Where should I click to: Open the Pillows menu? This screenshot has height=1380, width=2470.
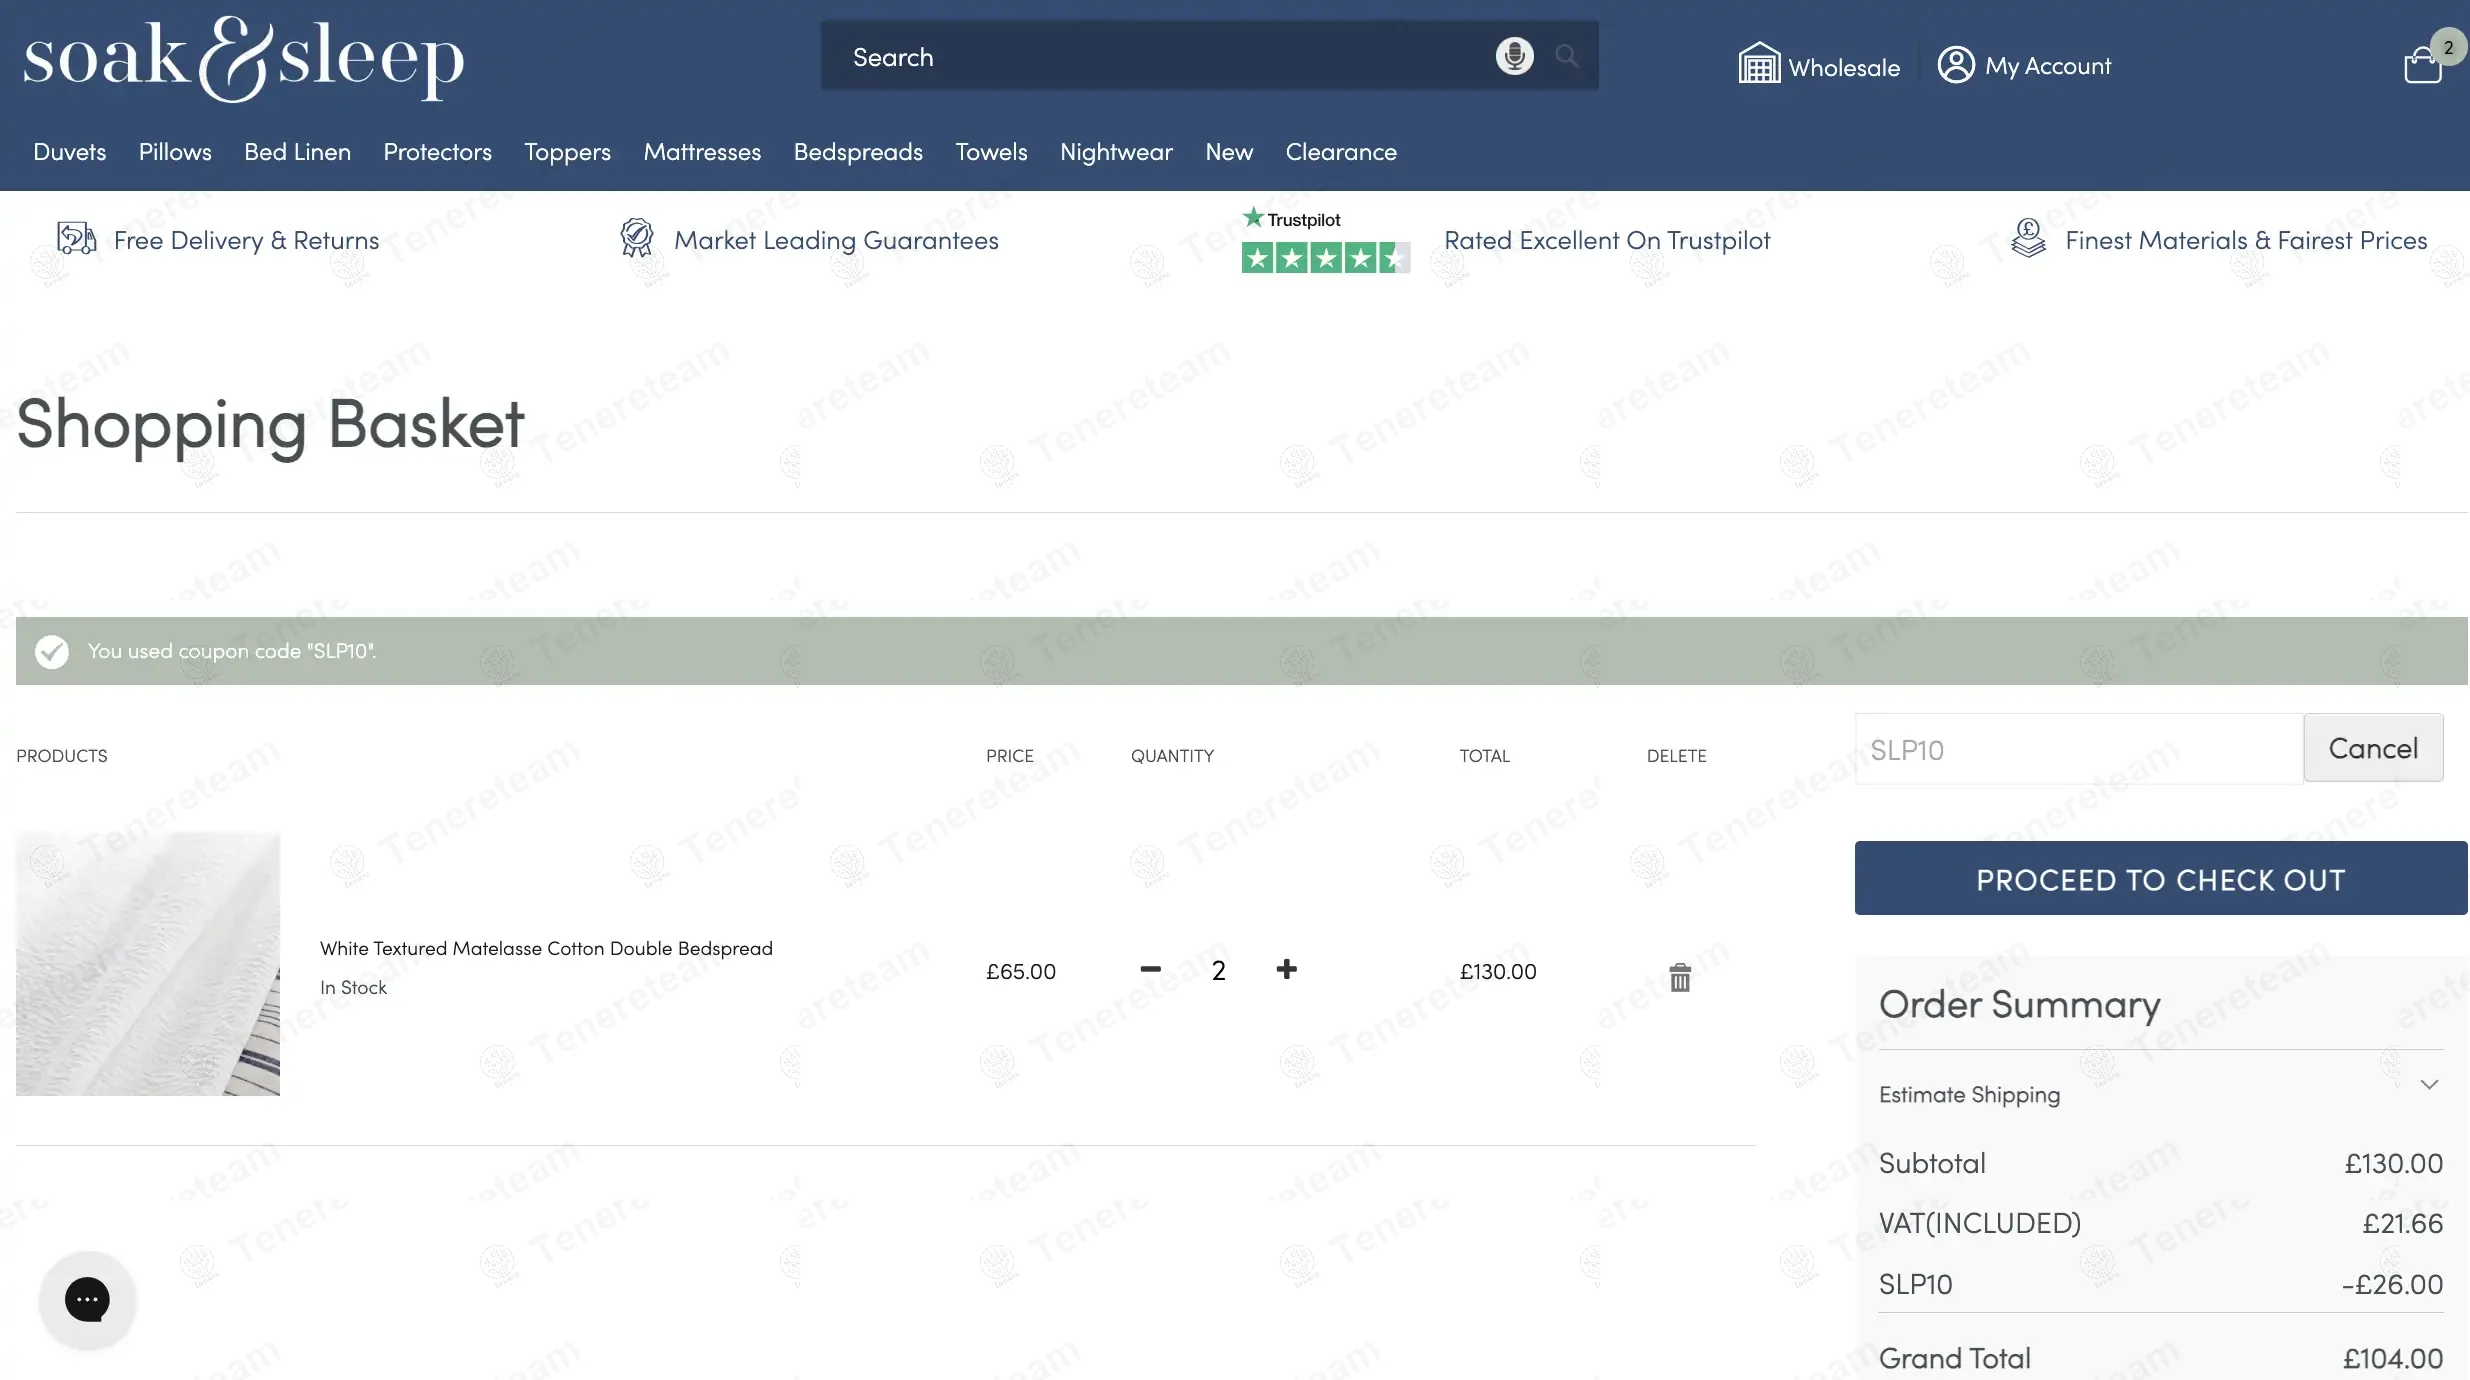click(x=175, y=152)
